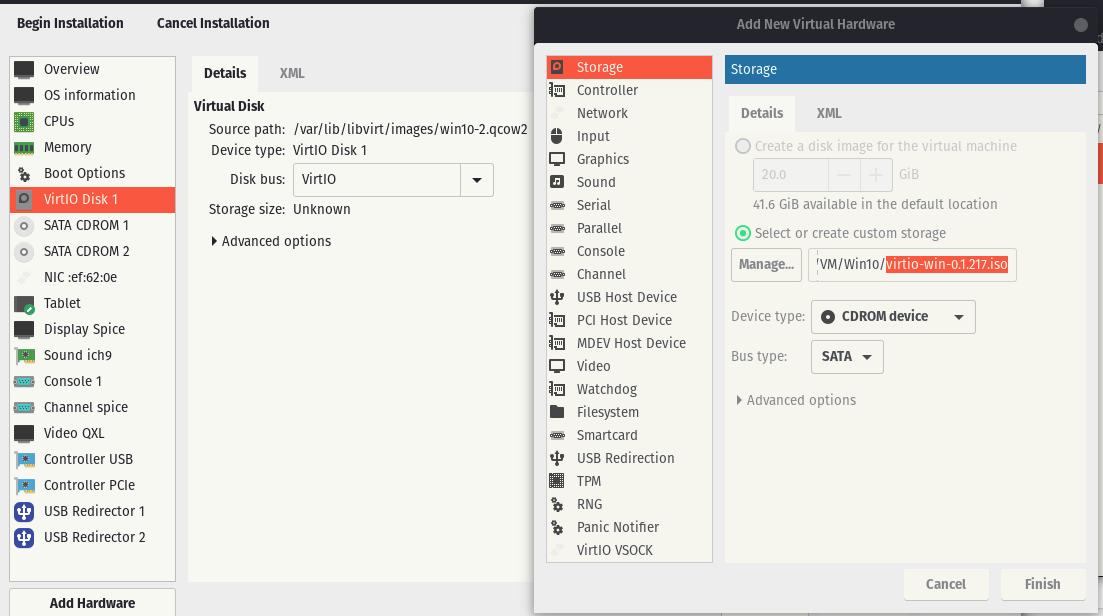
Task: Enable 'Select or create custom storage' radio
Action: tap(743, 233)
